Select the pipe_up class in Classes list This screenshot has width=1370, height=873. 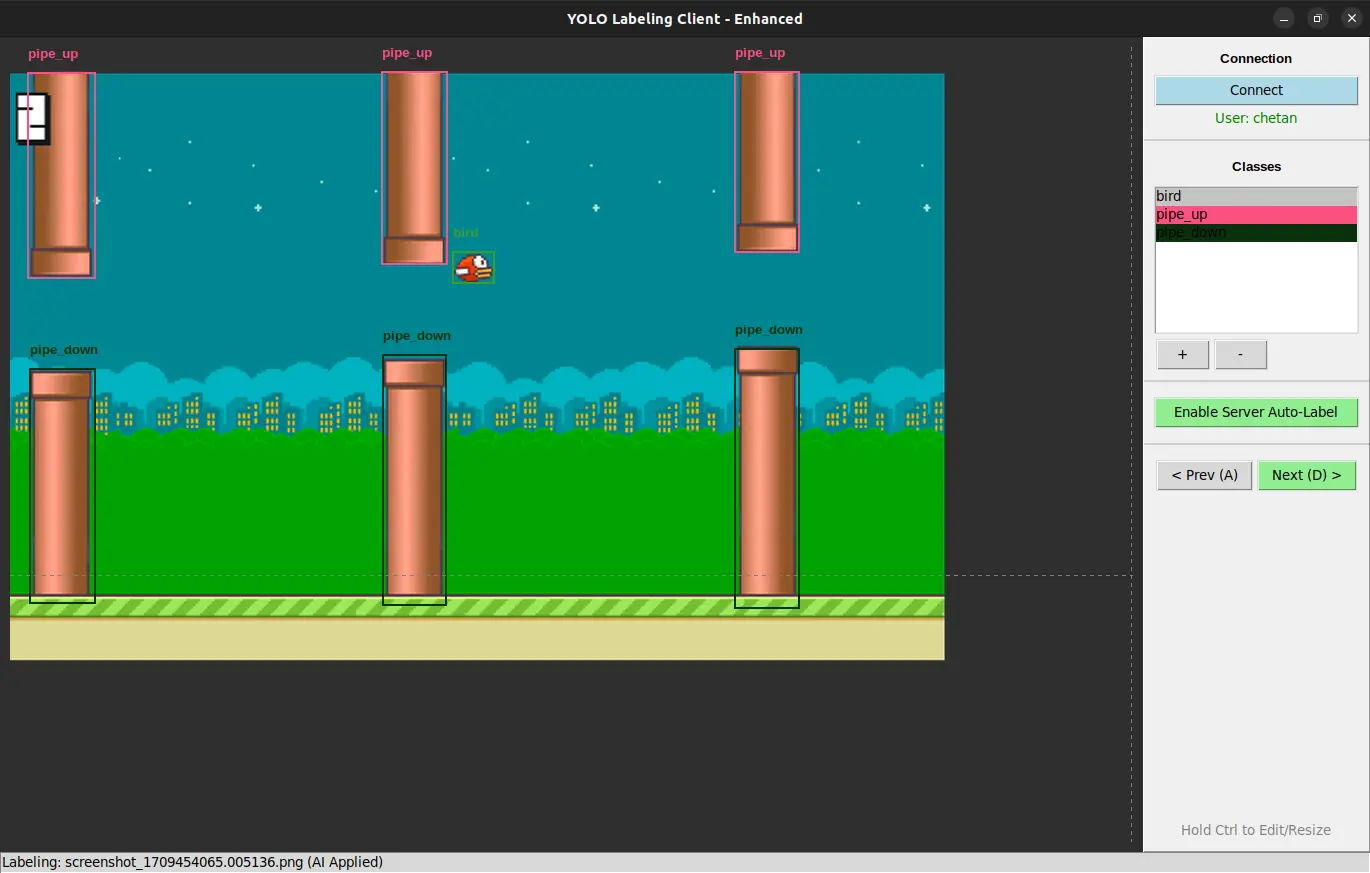point(1256,214)
